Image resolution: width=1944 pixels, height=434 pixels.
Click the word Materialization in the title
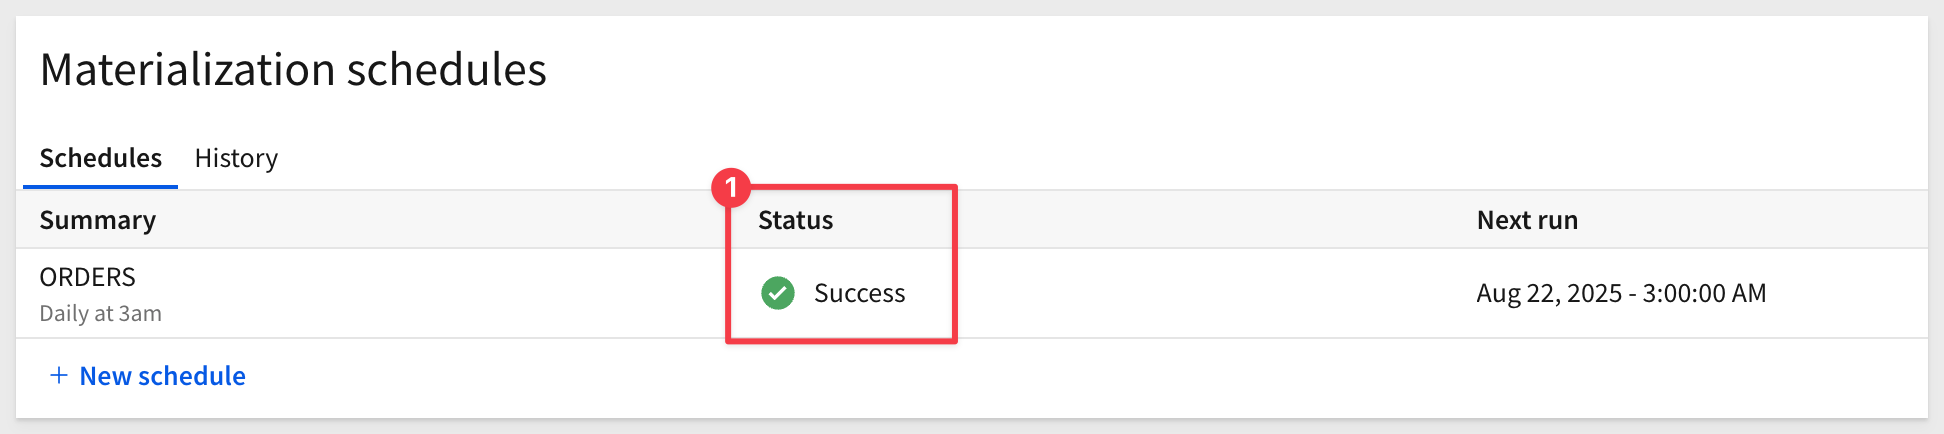pyautogui.click(x=188, y=70)
